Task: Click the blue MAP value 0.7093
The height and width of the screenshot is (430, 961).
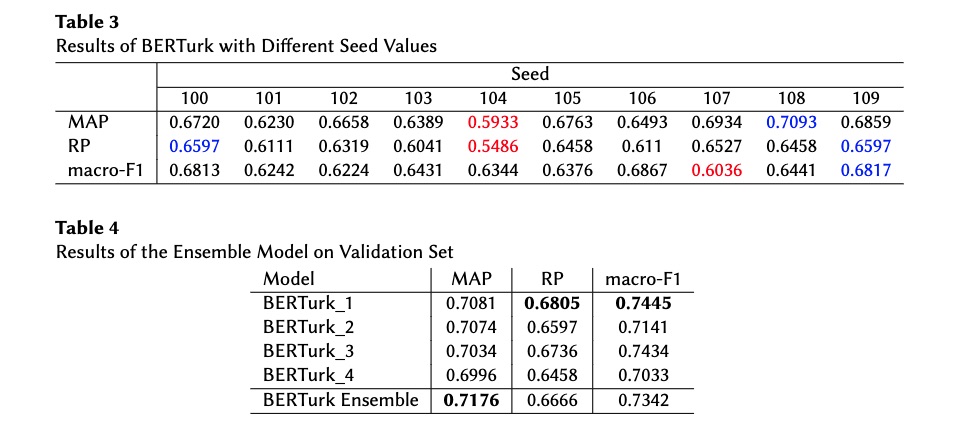Action: click(791, 122)
